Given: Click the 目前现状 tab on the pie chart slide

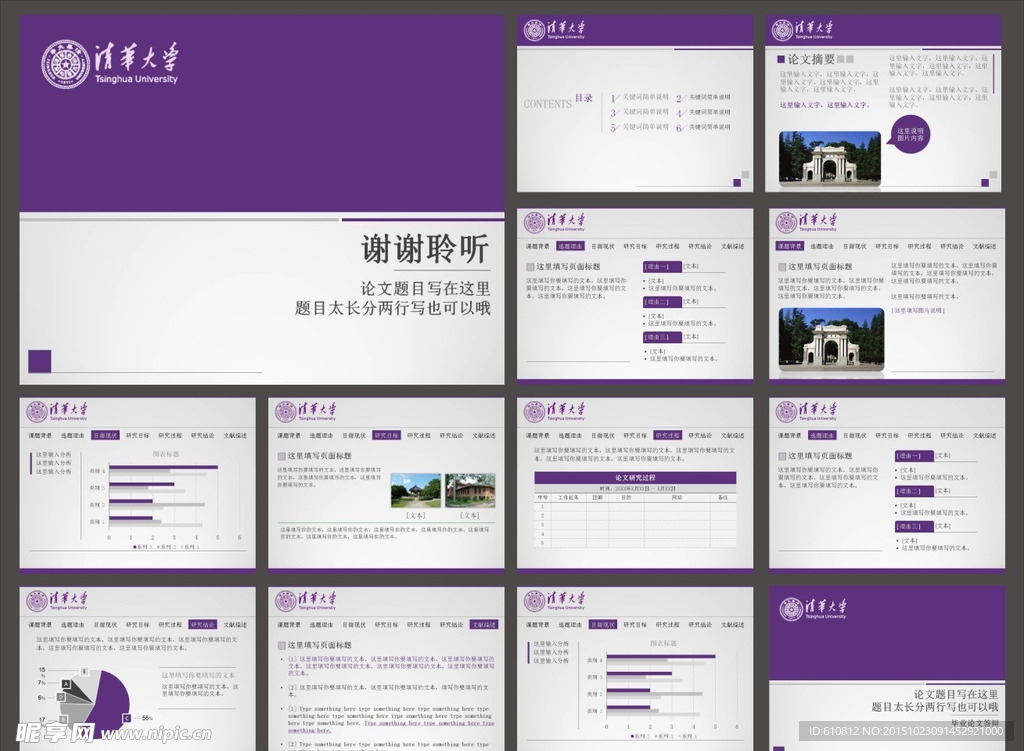Looking at the screenshot, I should coord(104,624).
